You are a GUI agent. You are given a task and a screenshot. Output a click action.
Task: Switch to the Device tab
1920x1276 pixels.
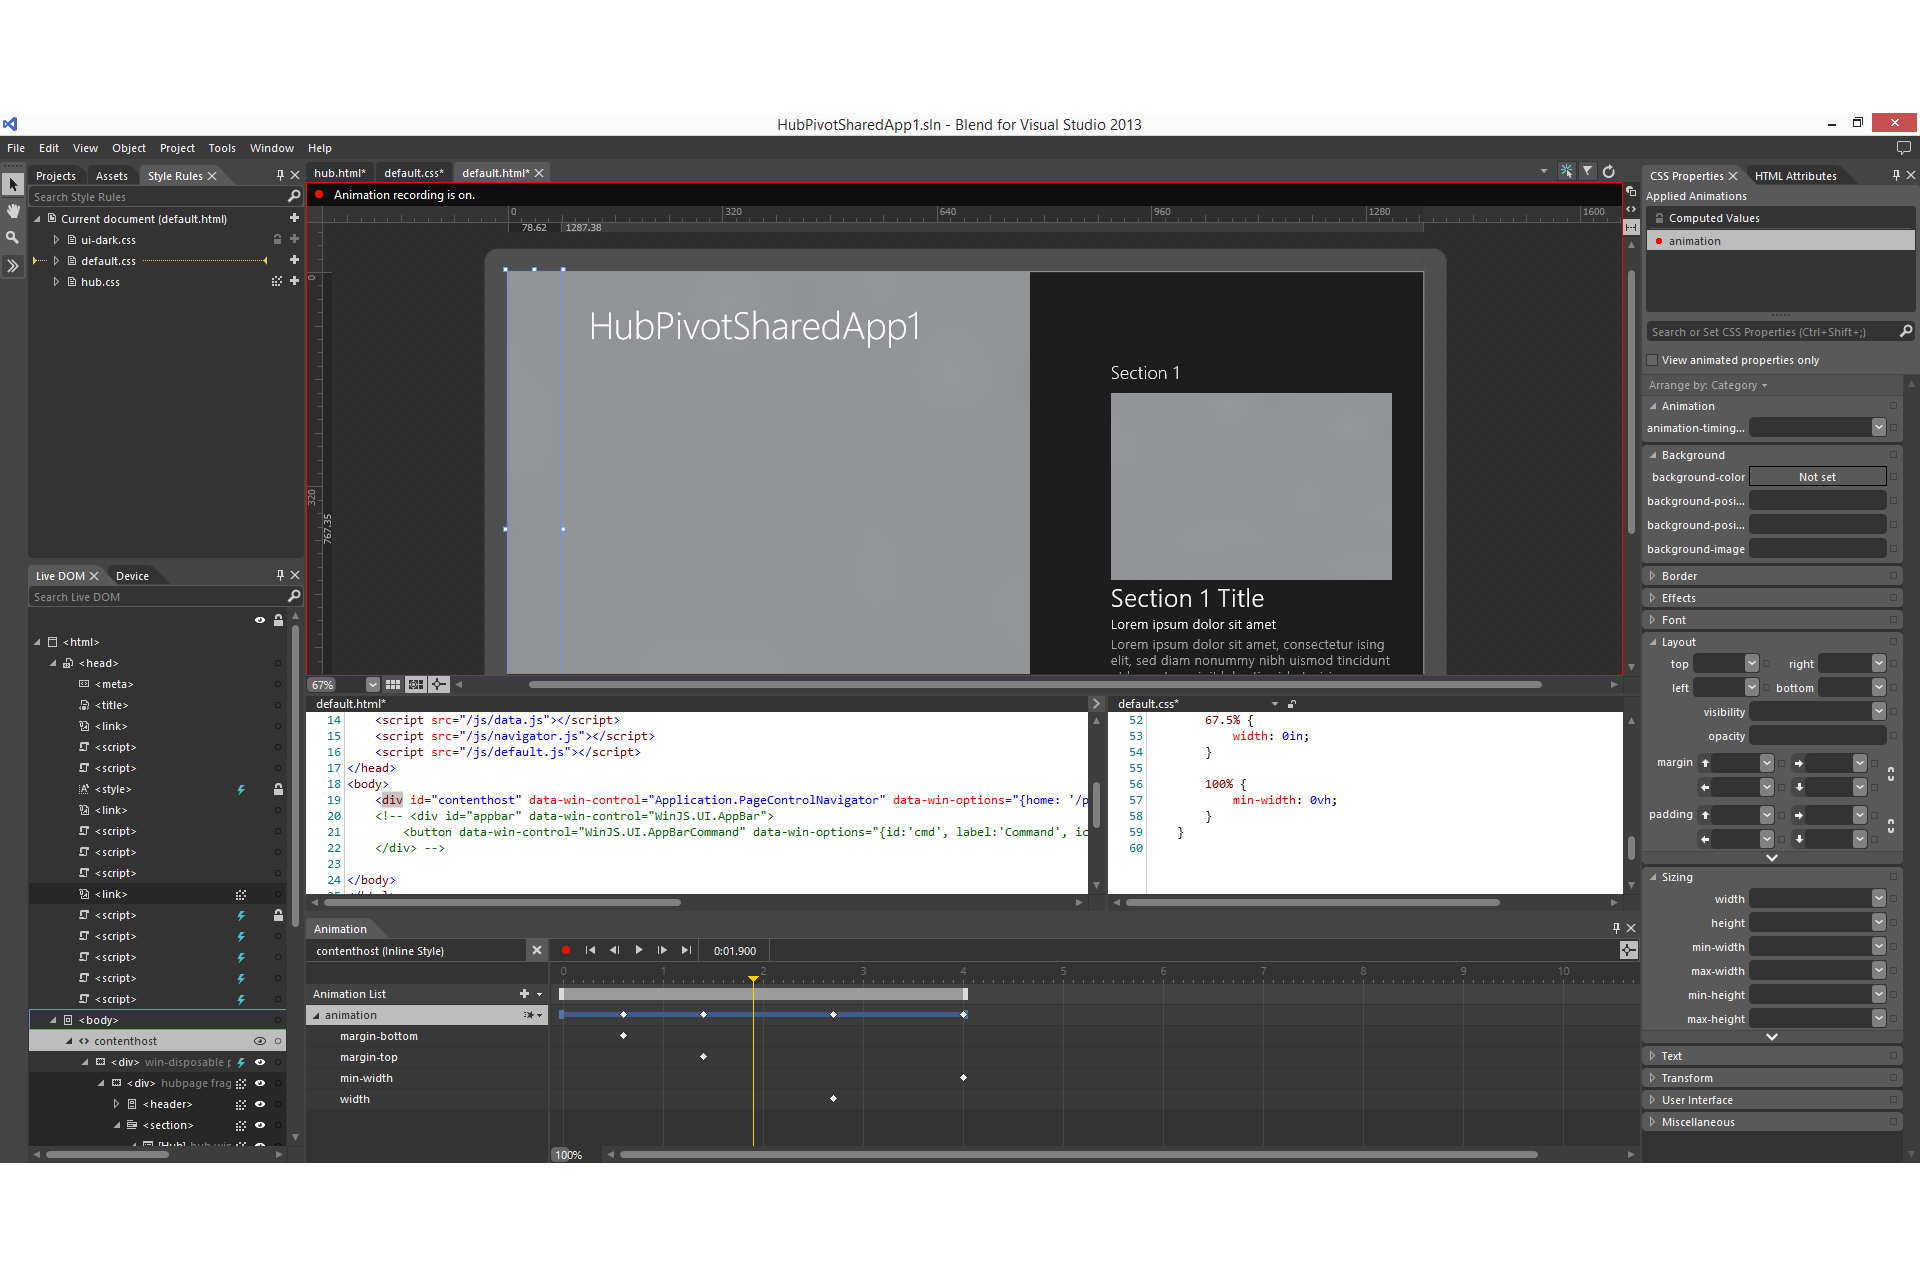132,576
